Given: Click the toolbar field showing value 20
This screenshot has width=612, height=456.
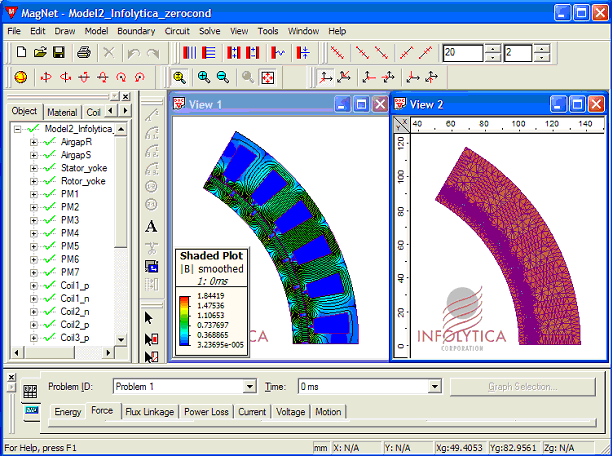Looking at the screenshot, I should pyautogui.click(x=463, y=52).
